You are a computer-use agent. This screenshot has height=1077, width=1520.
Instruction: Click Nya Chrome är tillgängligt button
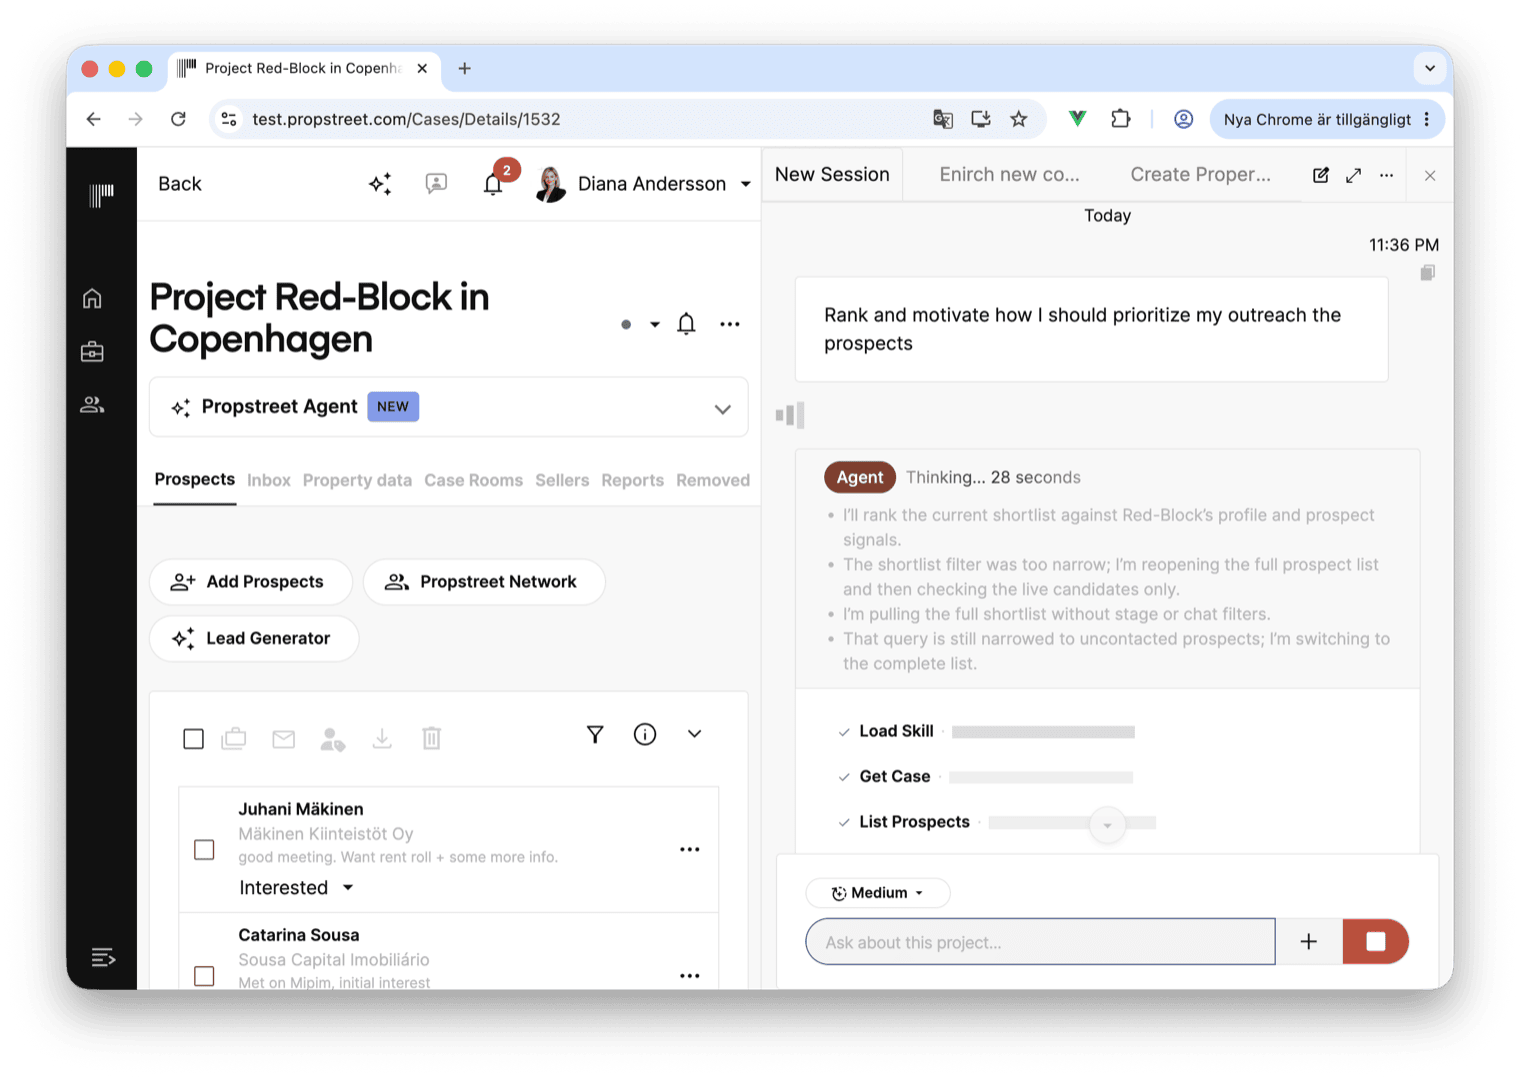(1327, 119)
